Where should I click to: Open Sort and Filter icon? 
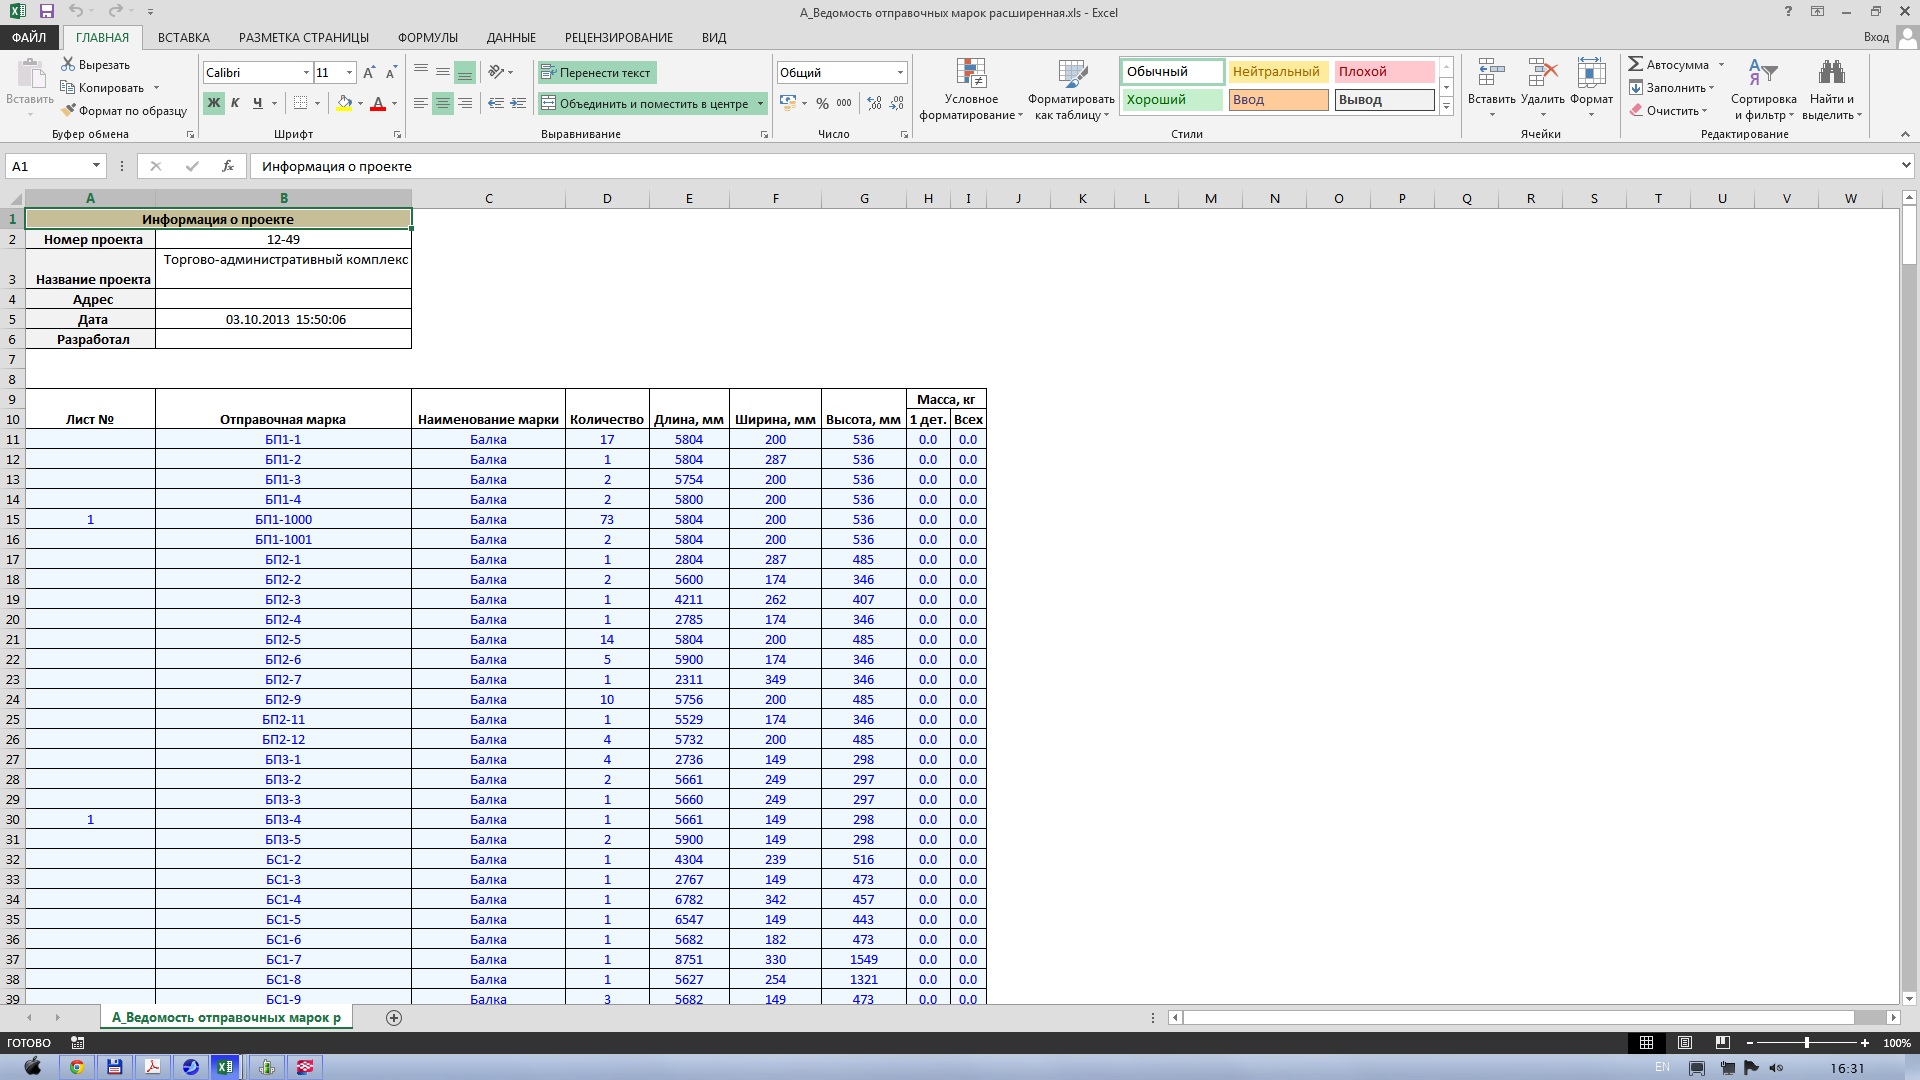(1763, 74)
